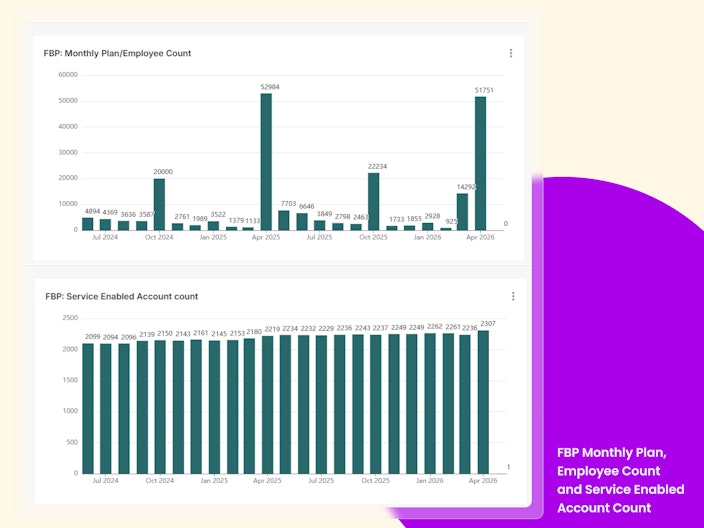
Task: Click 'Jul 2025' axis label in account chart
Action: 321,480
